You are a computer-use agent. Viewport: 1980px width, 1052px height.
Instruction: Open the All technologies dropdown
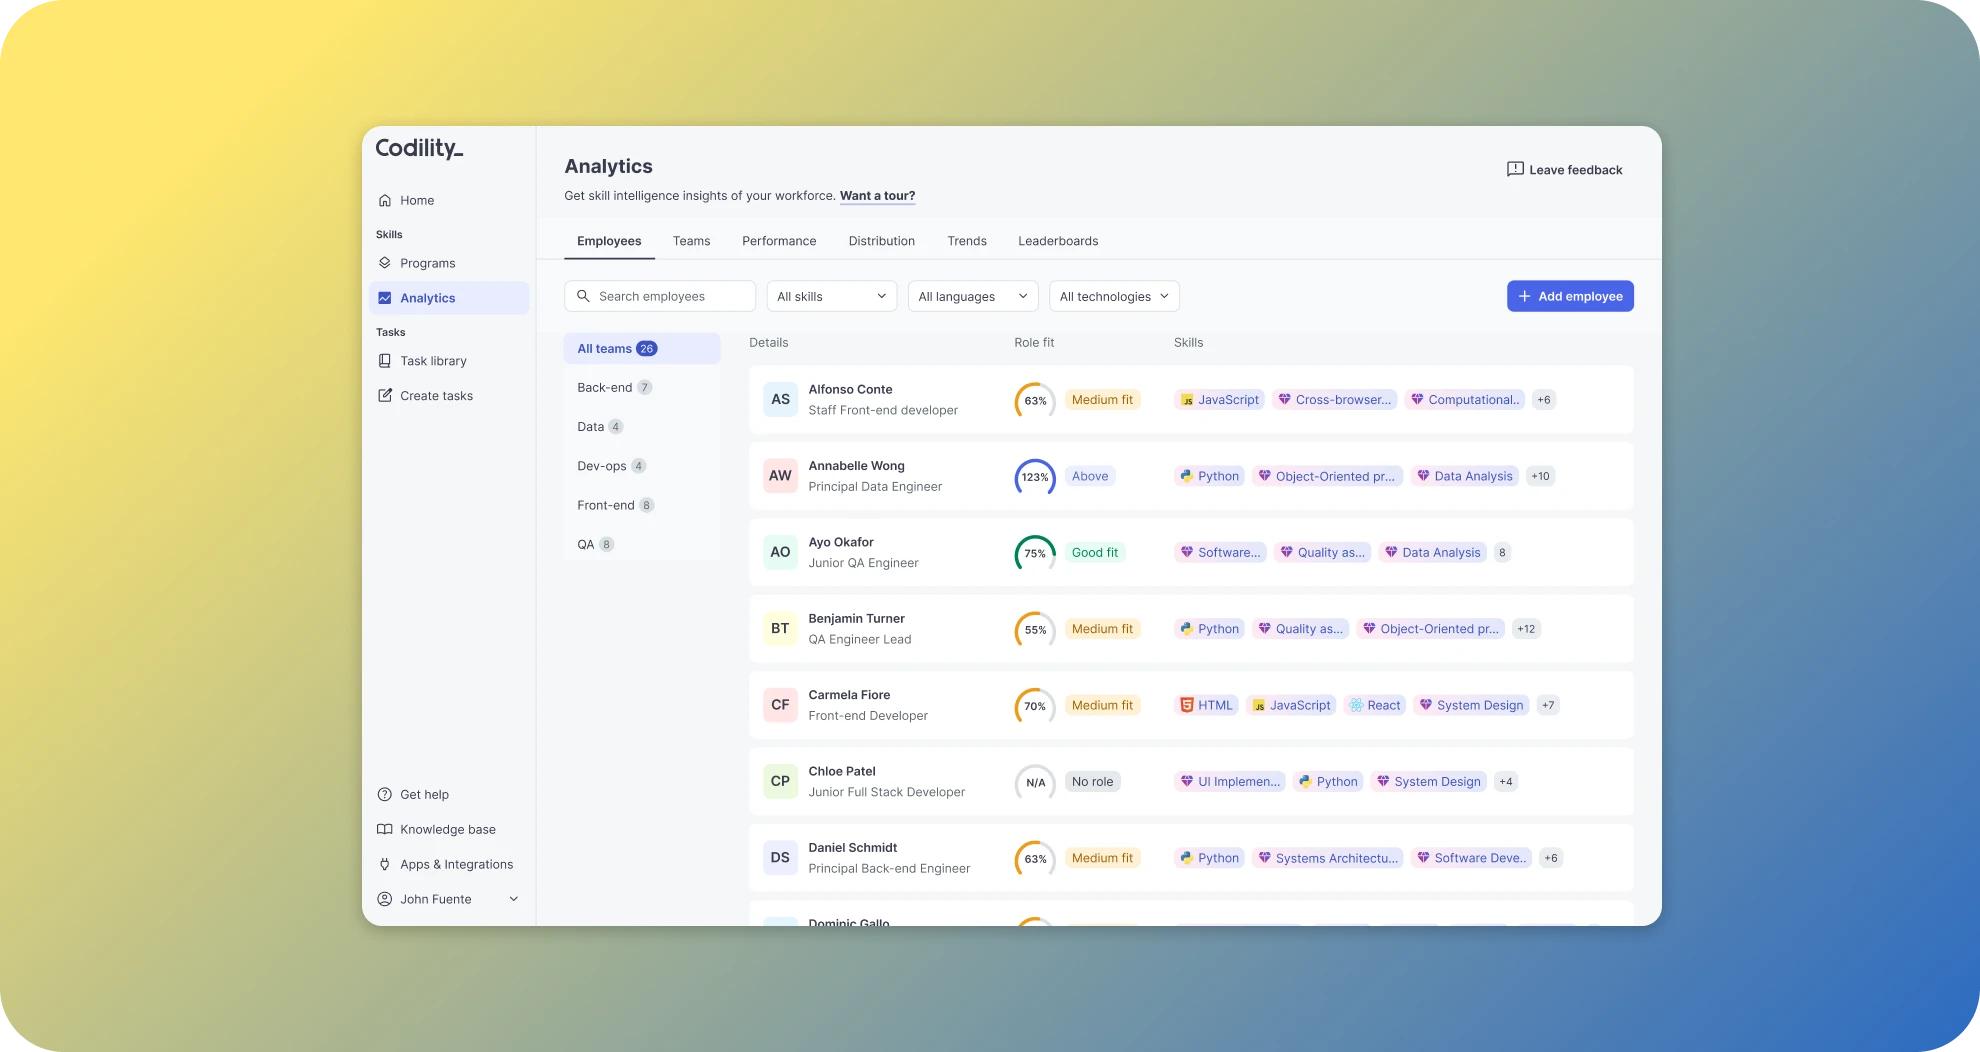(1114, 296)
